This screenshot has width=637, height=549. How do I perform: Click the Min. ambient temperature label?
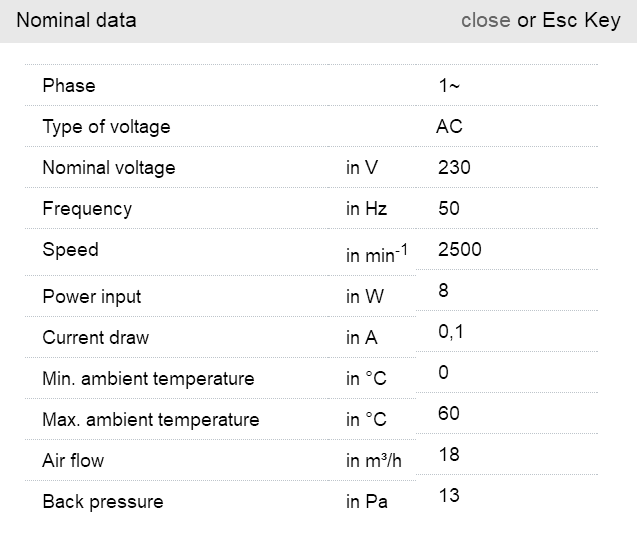tap(148, 379)
